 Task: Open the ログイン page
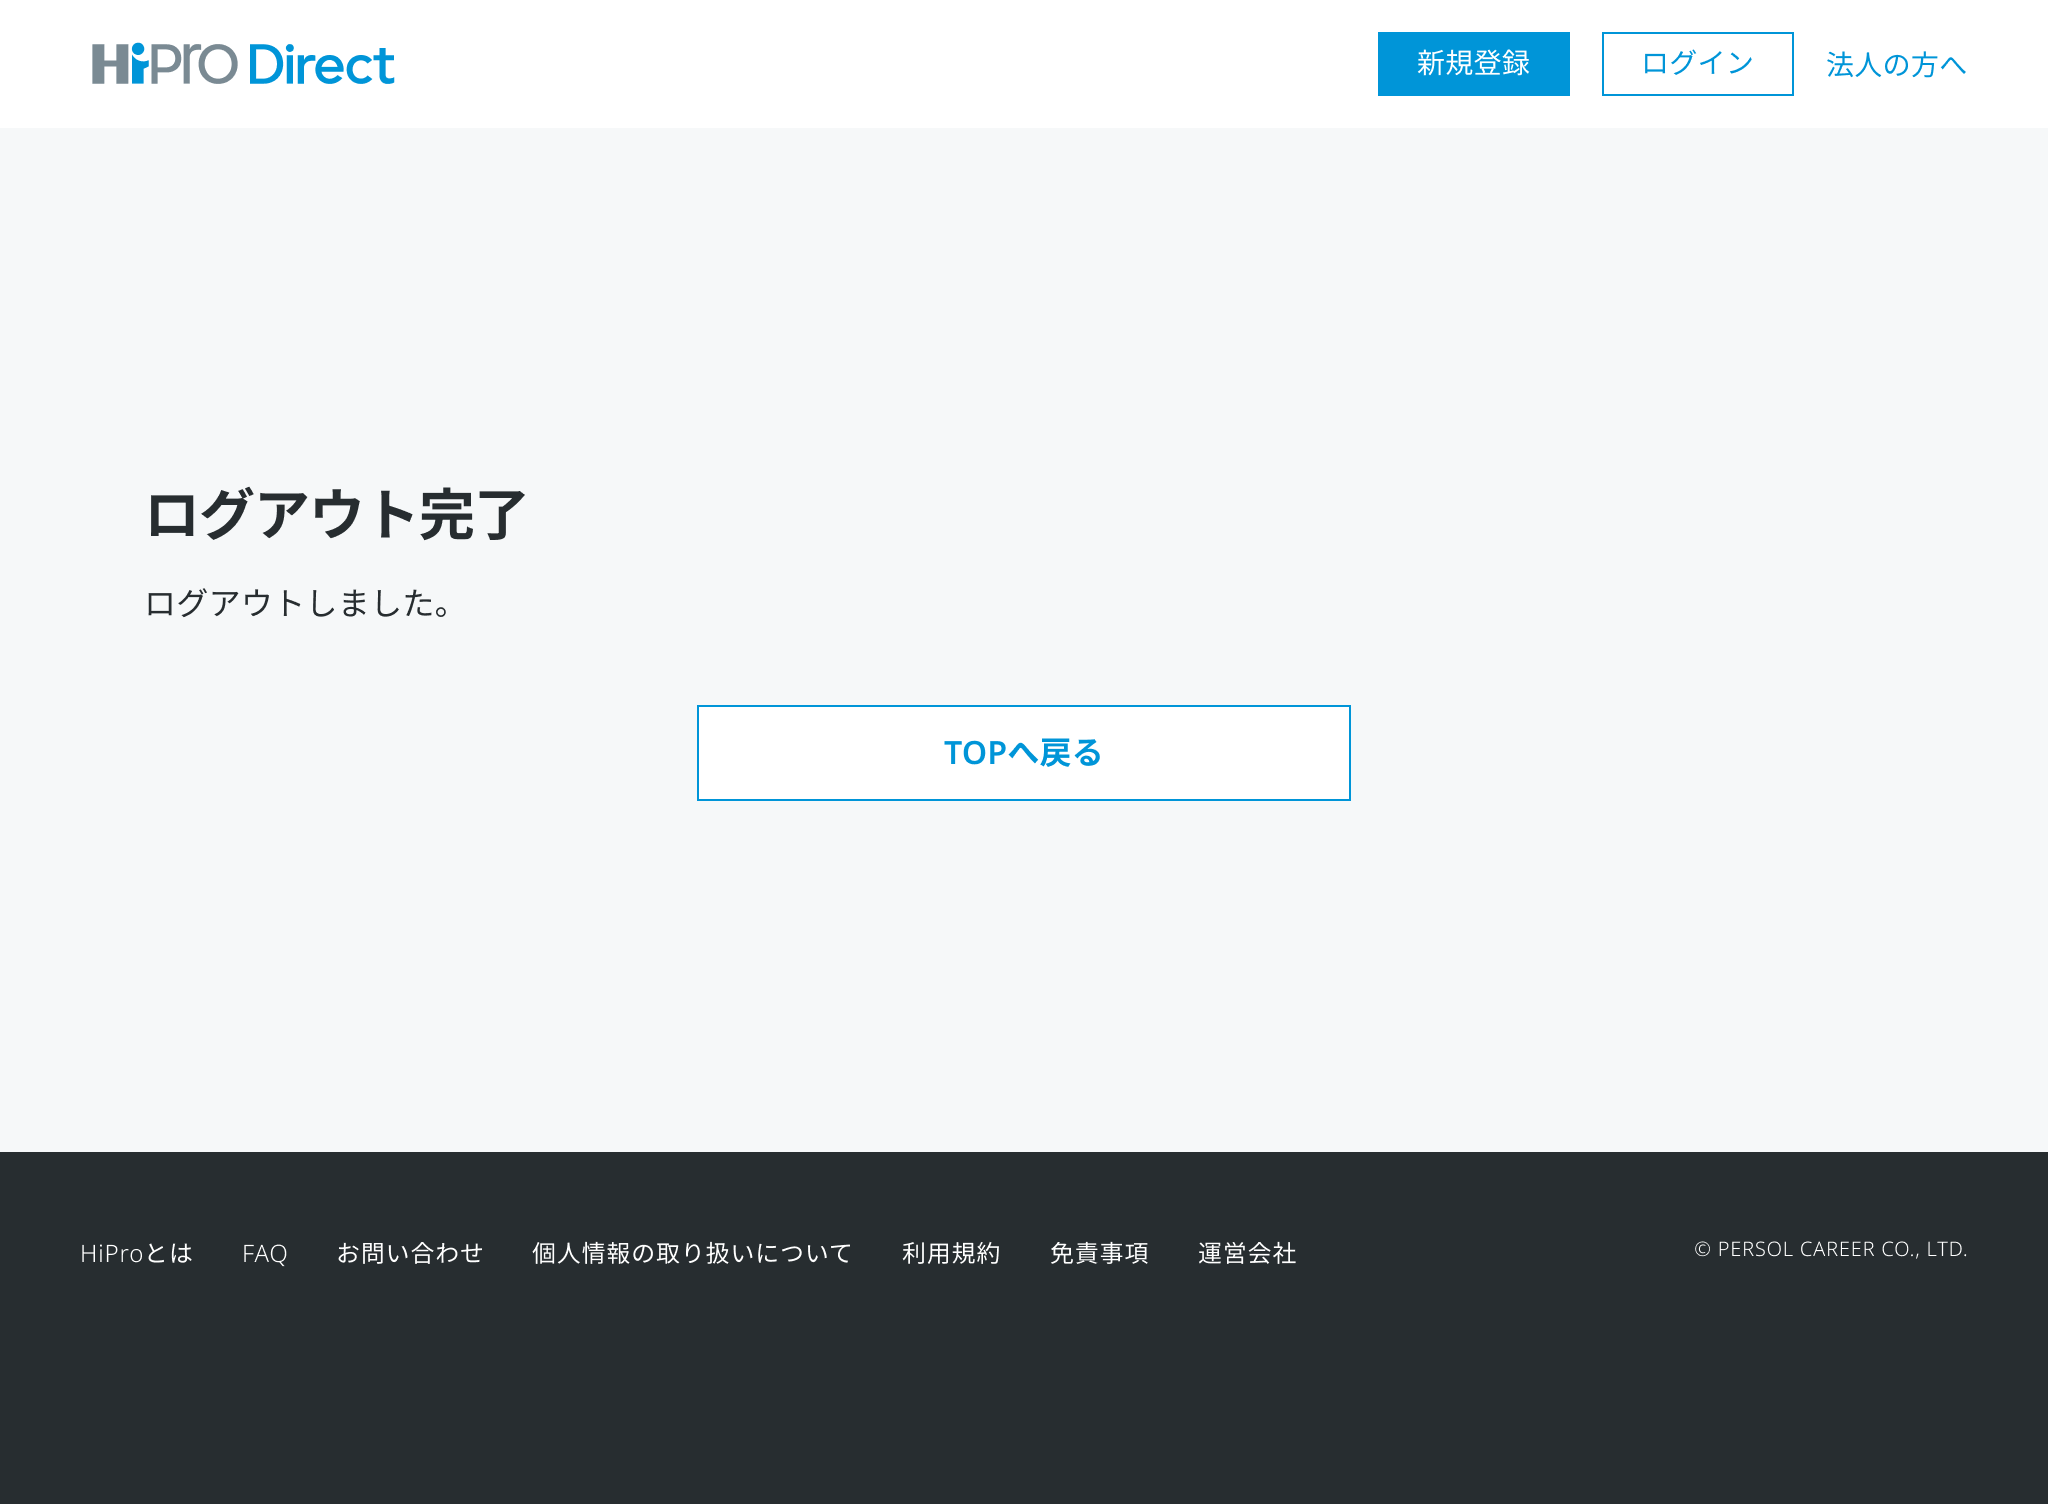pos(1697,64)
